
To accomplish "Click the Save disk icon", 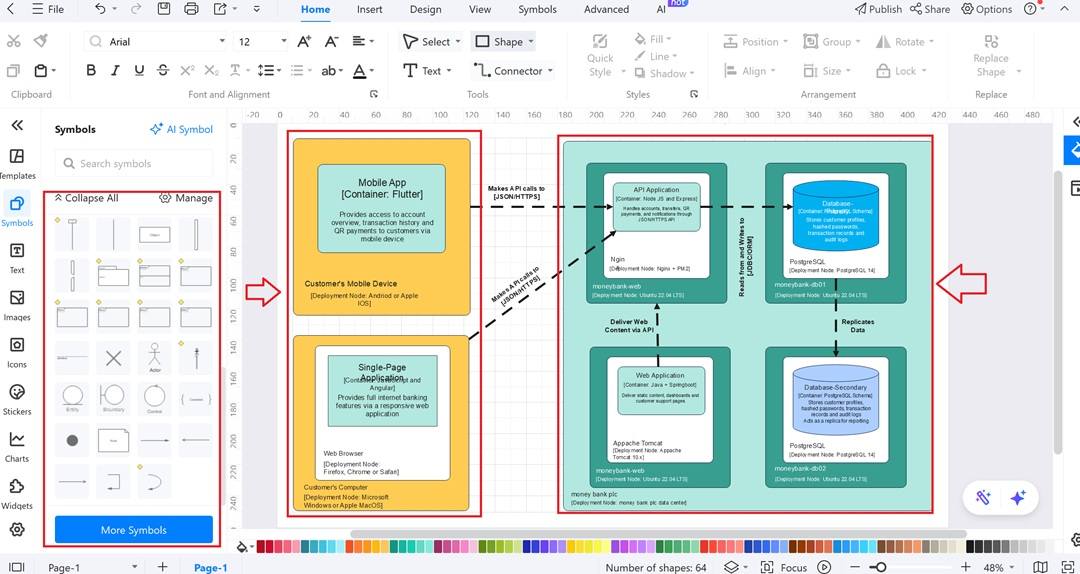I will tap(164, 9).
